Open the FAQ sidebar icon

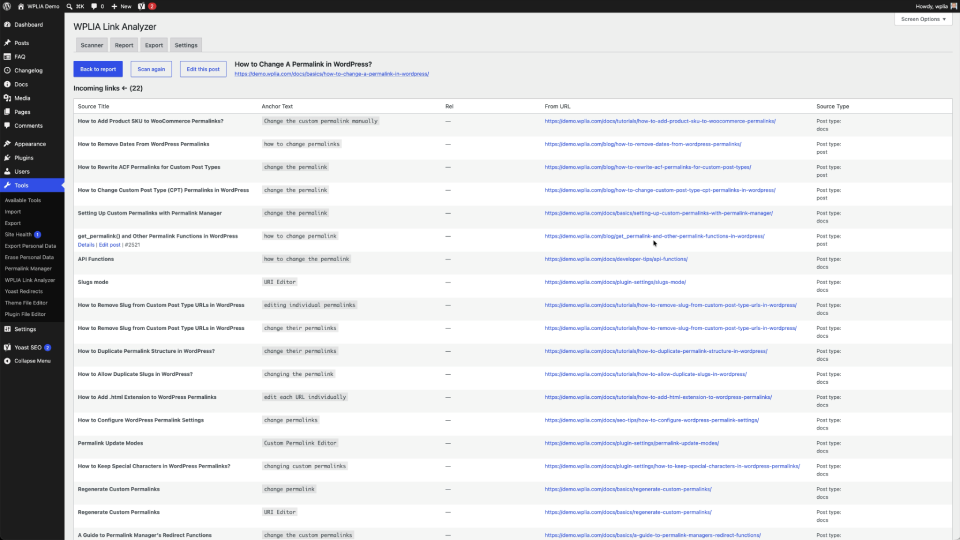click(7, 56)
